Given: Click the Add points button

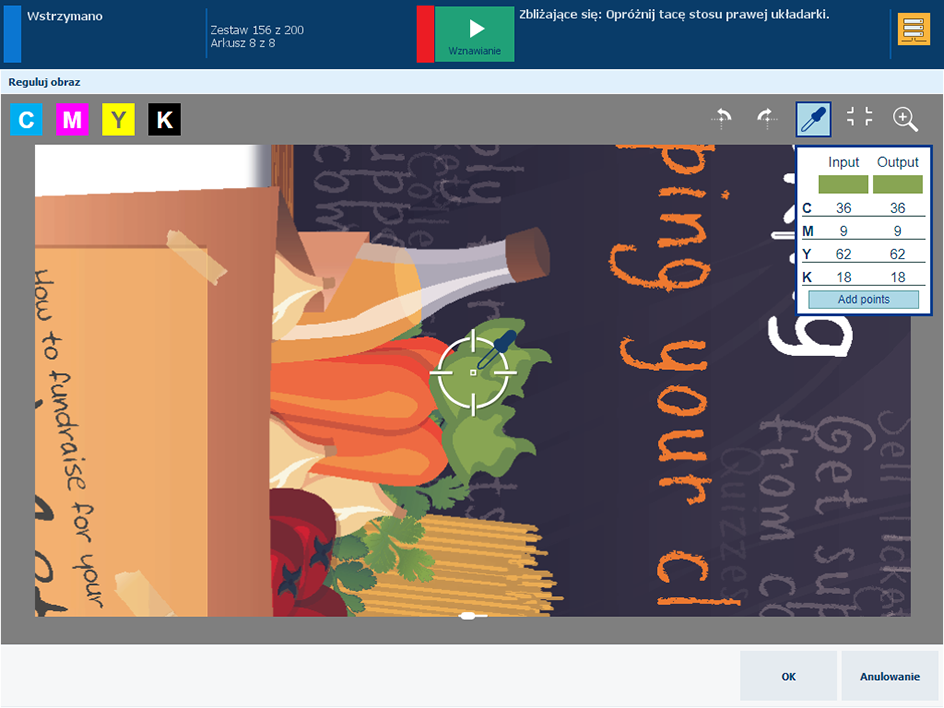Looking at the screenshot, I should 863,299.
